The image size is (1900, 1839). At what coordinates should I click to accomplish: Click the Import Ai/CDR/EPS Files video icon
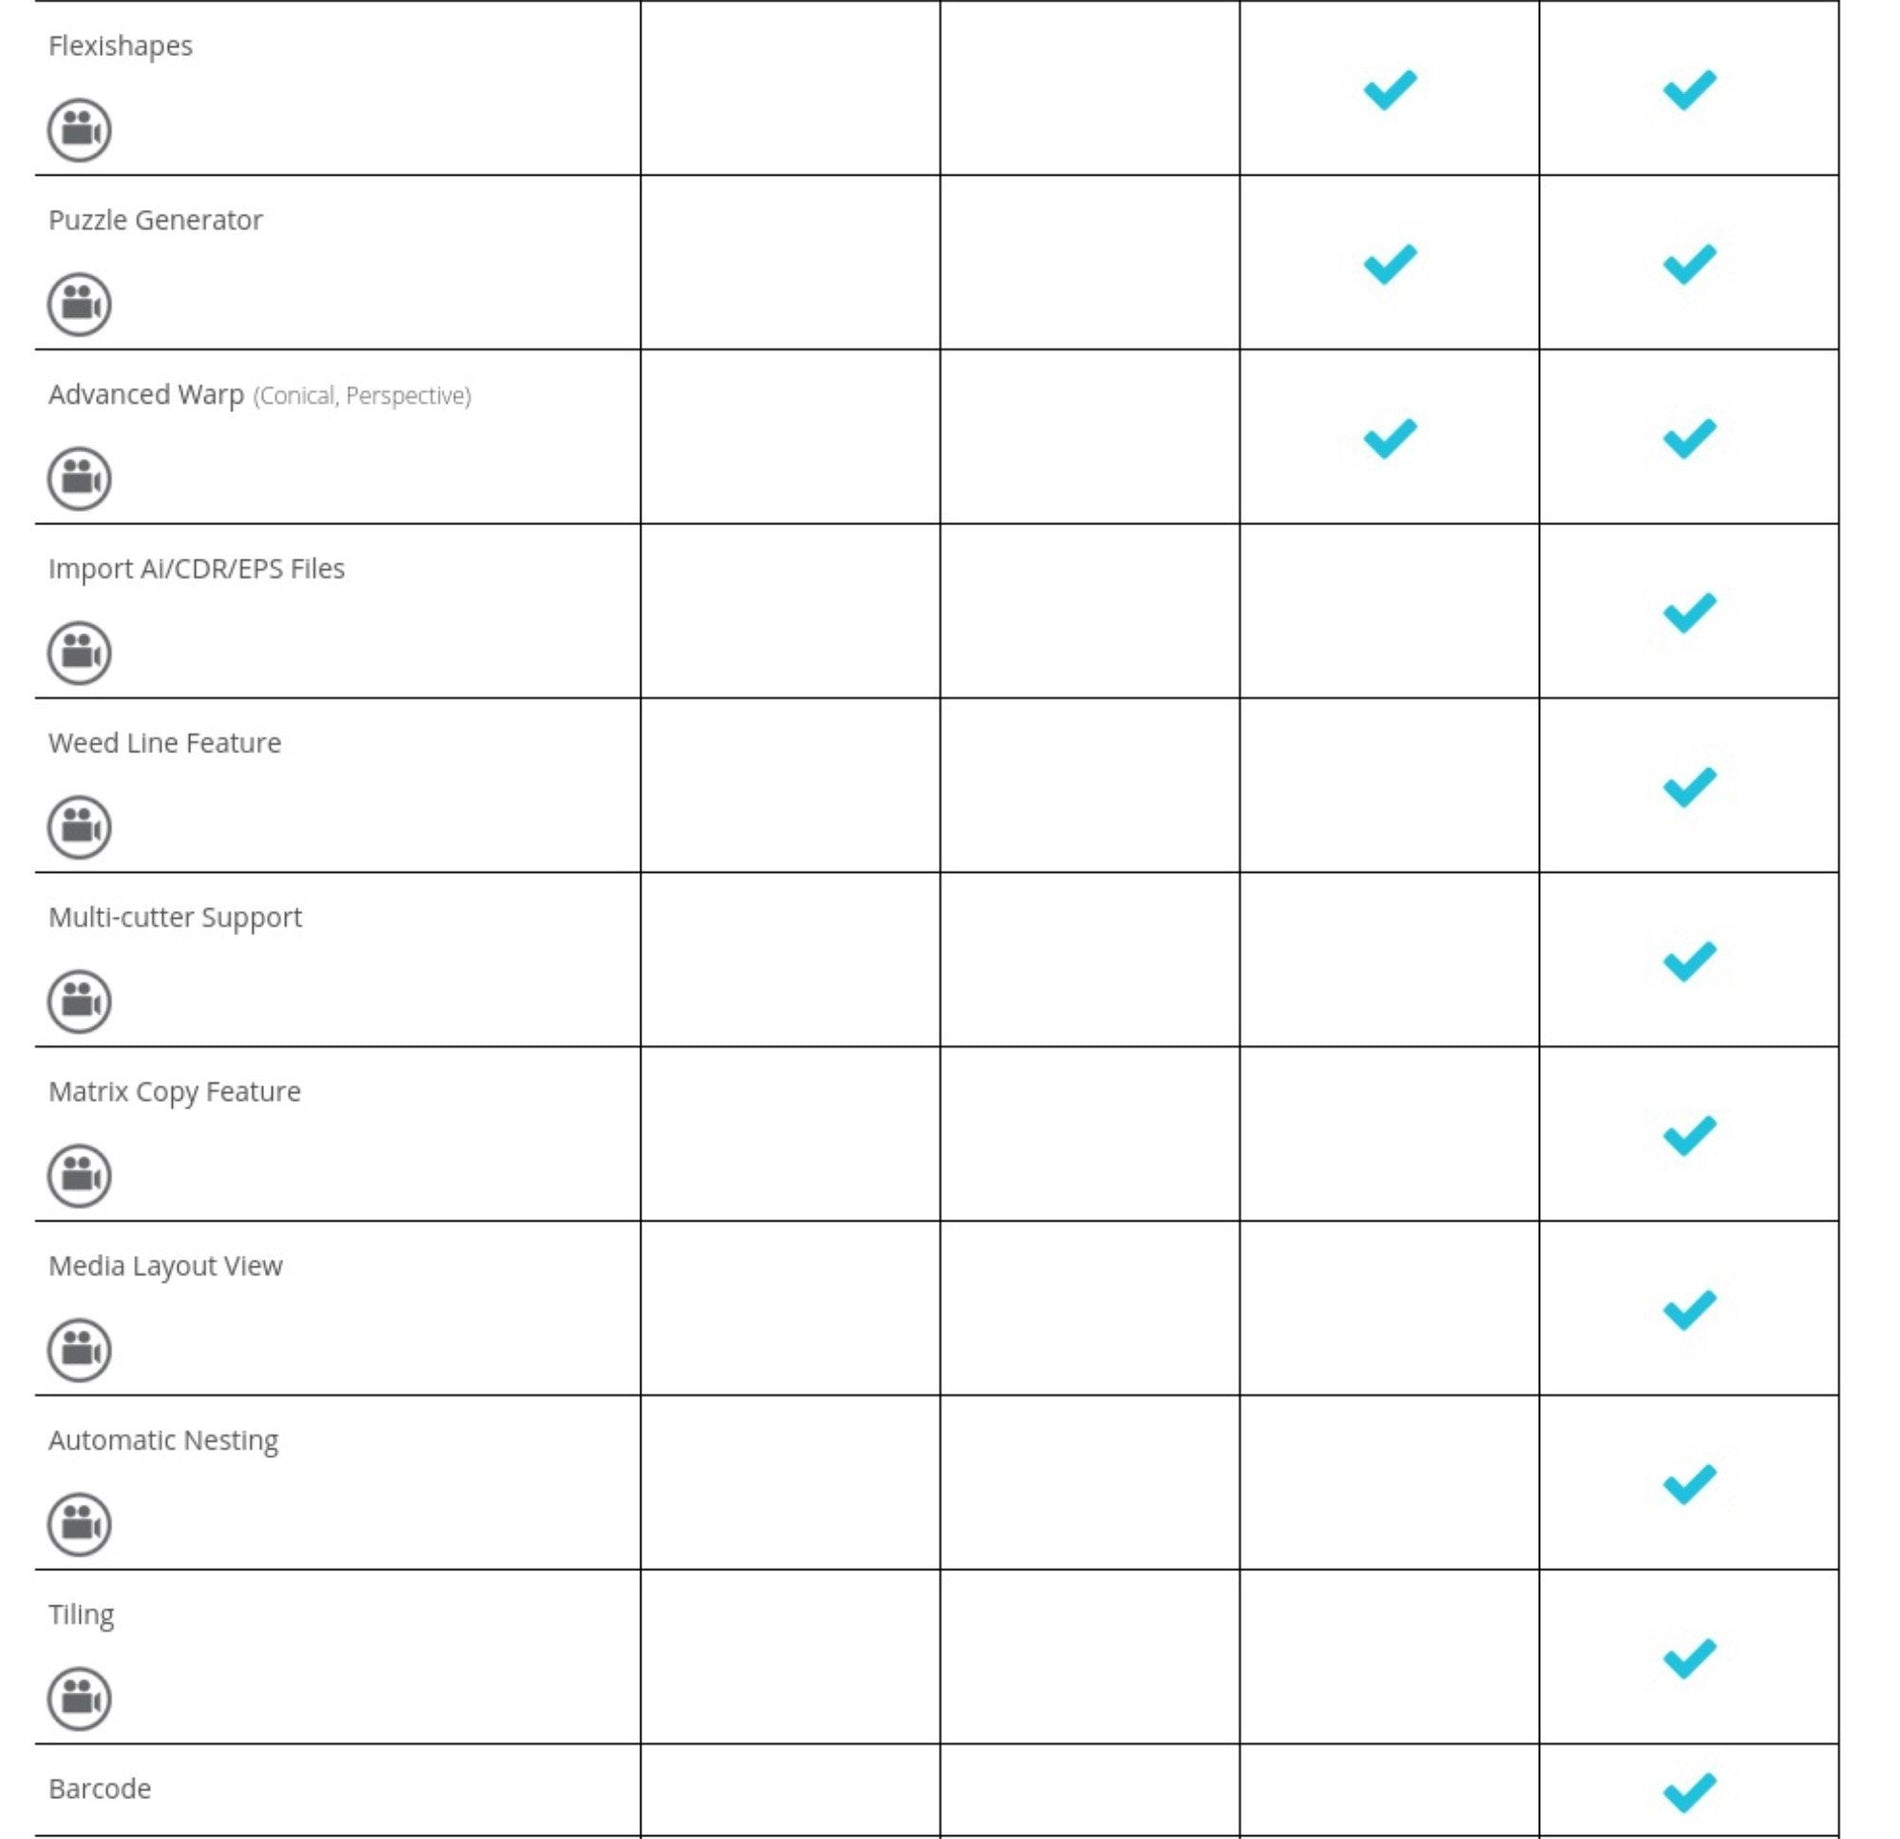[x=79, y=653]
